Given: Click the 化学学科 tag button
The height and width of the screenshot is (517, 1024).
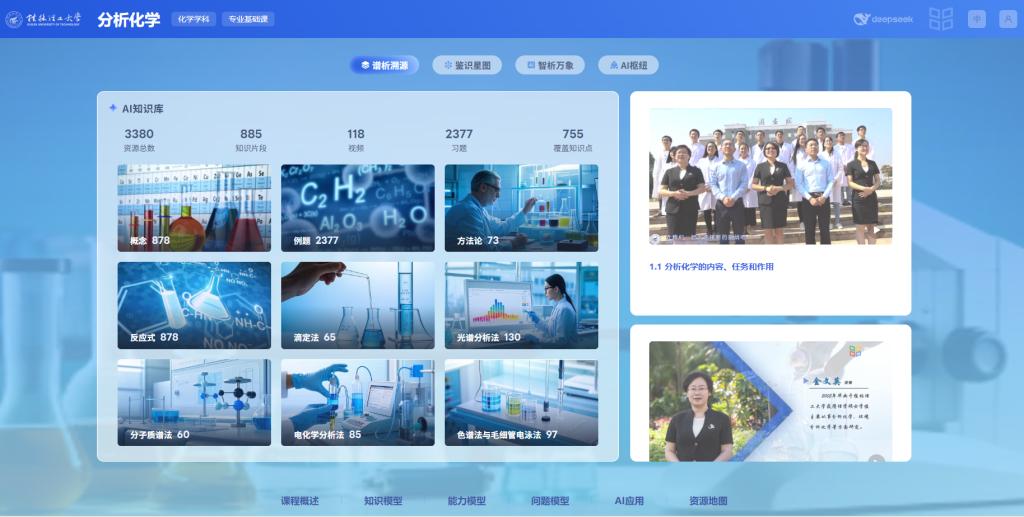Looking at the screenshot, I should [x=193, y=19].
